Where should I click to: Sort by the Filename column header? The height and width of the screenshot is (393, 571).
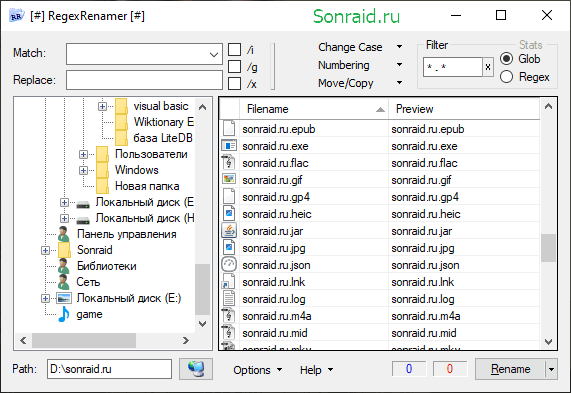[x=314, y=109]
